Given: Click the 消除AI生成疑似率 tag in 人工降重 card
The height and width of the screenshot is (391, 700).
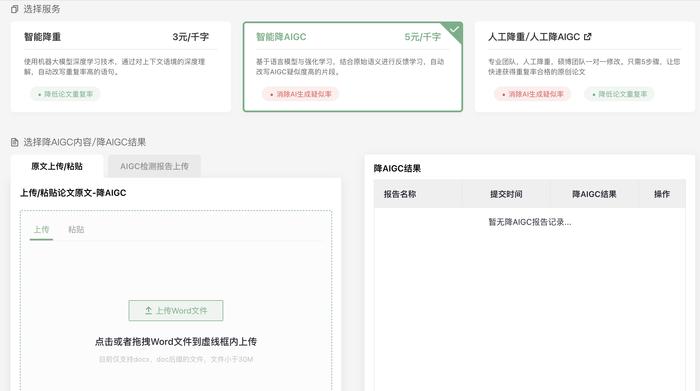Looking at the screenshot, I should pos(533,94).
